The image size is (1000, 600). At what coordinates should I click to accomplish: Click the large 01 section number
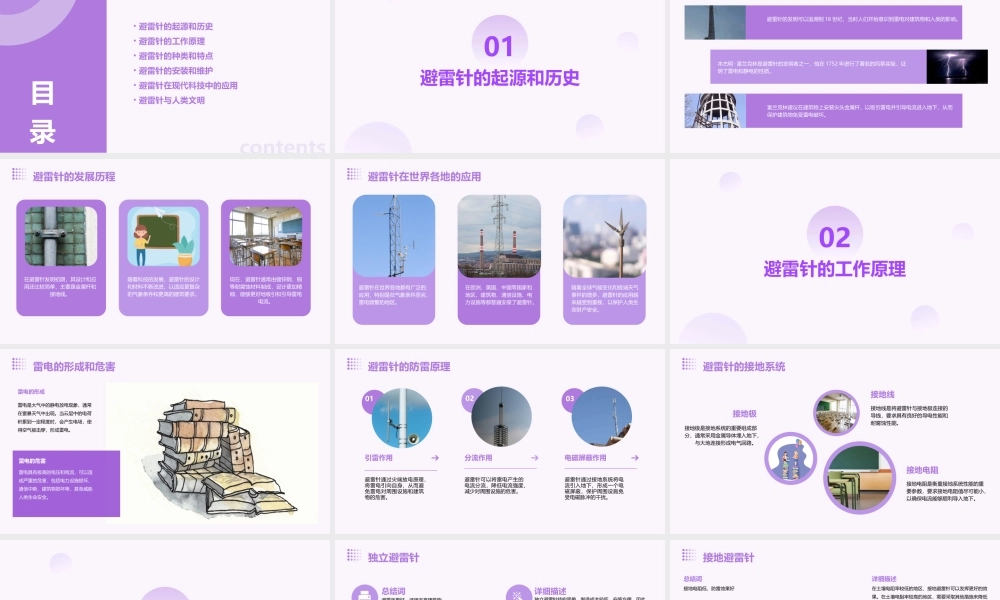pyautogui.click(x=499, y=46)
